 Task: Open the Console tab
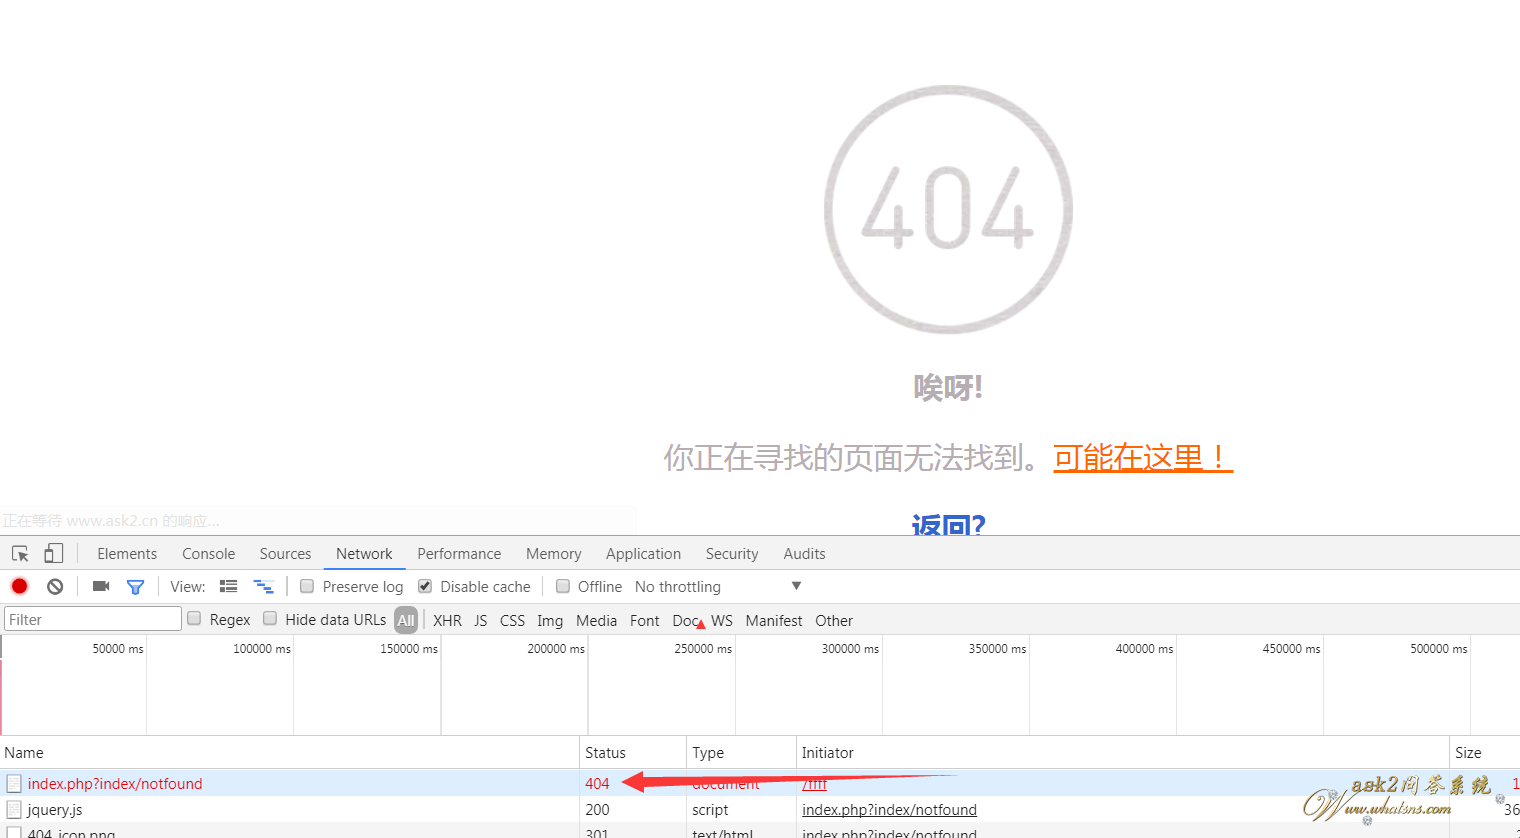(x=208, y=554)
